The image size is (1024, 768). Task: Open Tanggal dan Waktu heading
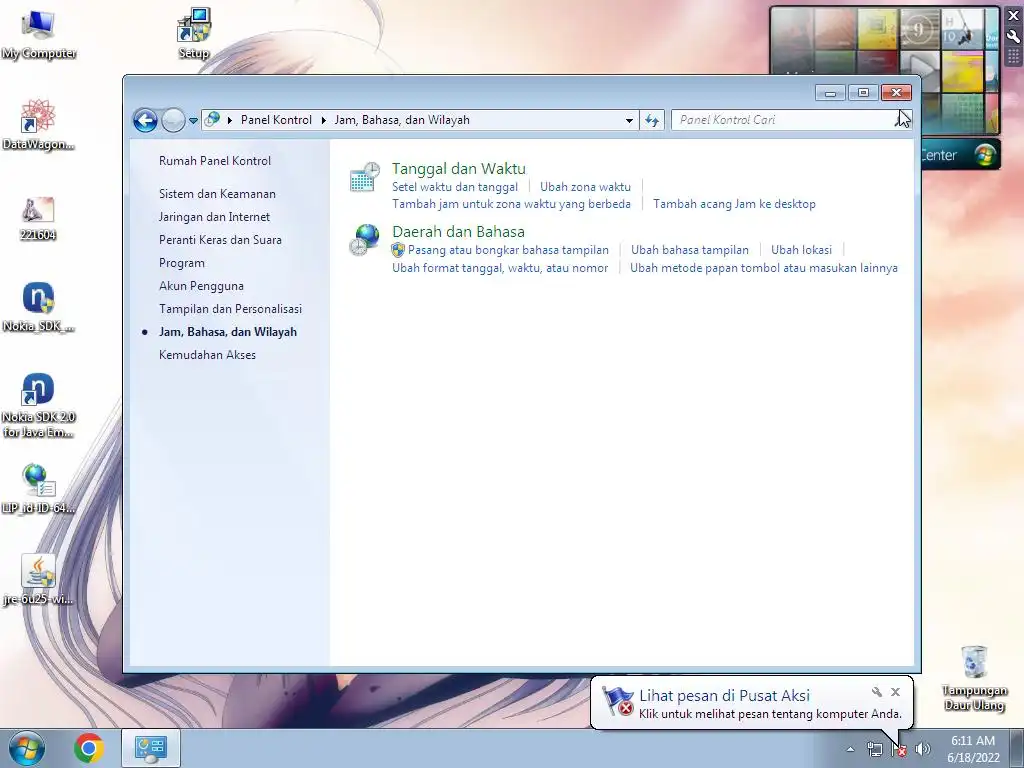click(458, 168)
